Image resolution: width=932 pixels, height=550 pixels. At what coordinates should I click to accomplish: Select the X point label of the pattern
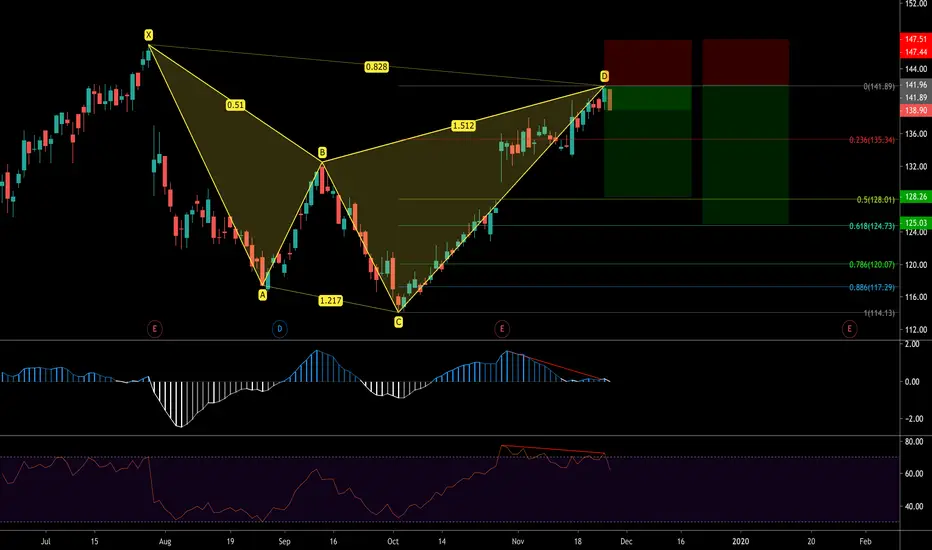click(149, 35)
